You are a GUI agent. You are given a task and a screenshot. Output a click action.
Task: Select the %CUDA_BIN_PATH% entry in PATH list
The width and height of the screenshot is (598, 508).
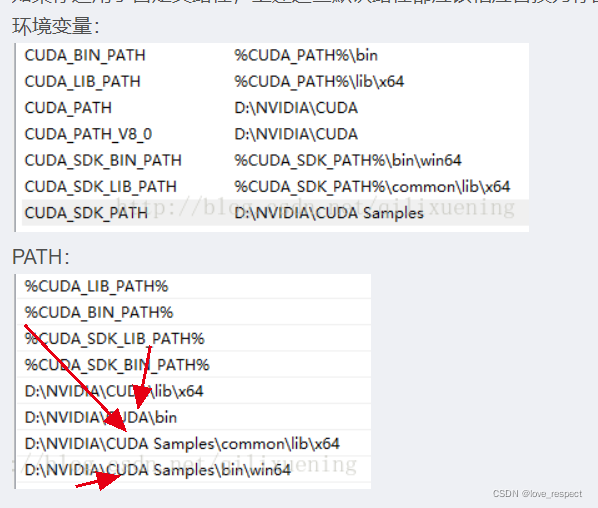pyautogui.click(x=194, y=312)
